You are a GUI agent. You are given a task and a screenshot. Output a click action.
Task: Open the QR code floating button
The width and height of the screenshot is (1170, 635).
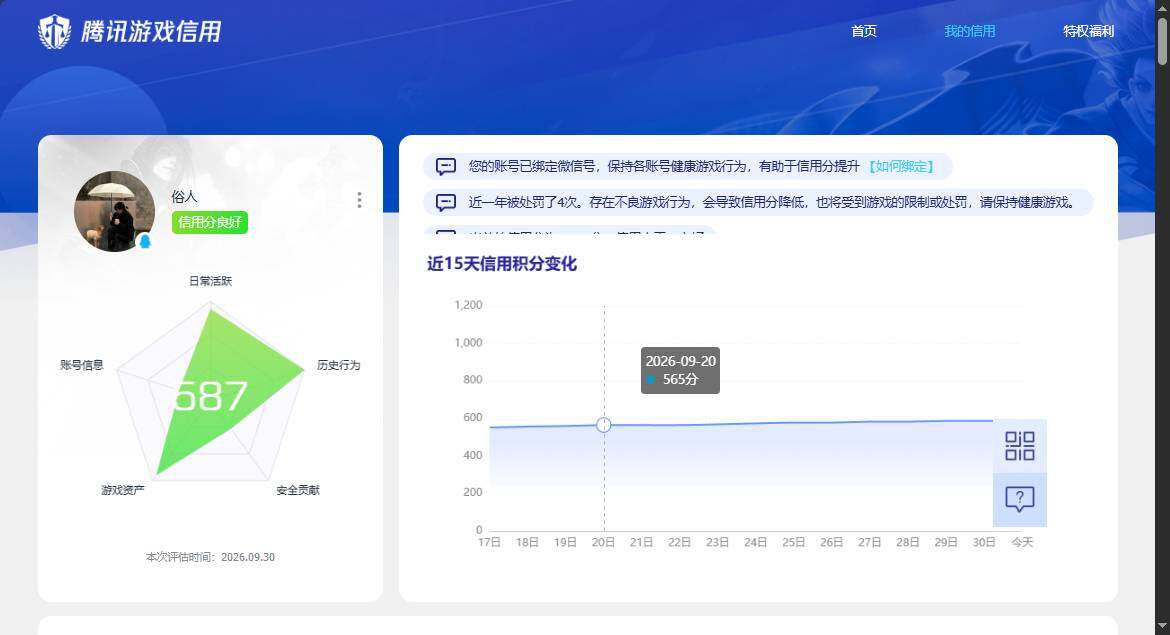1019,446
